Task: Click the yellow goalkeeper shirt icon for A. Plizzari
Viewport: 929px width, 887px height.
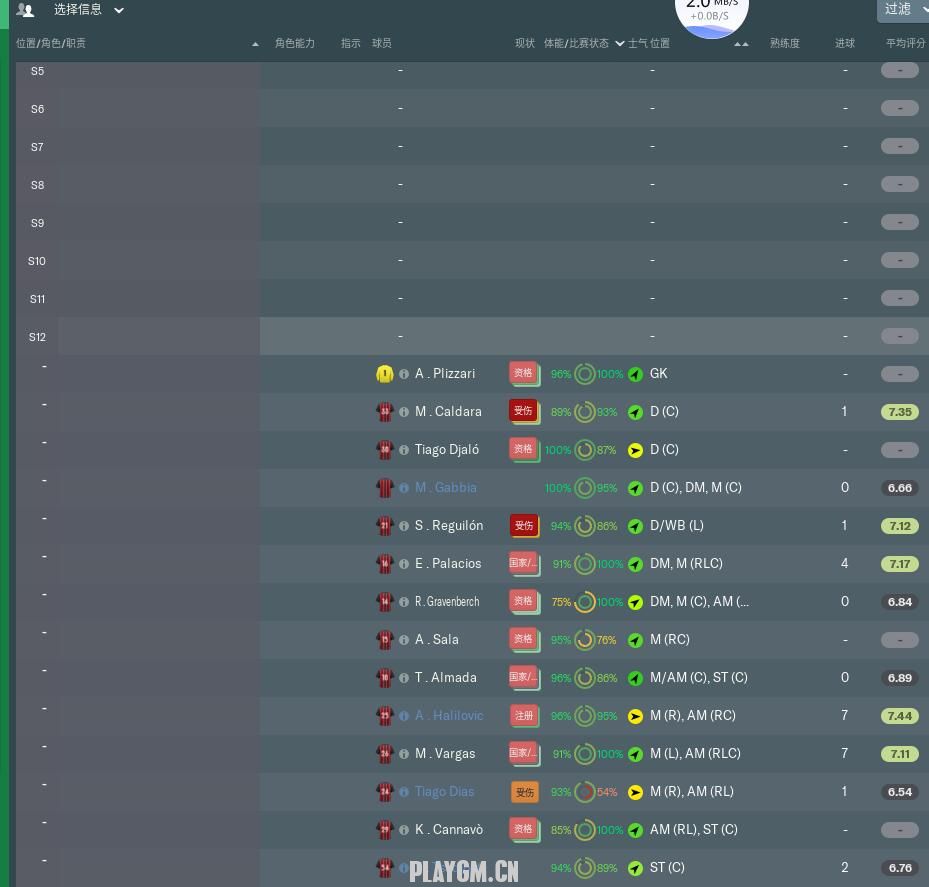Action: click(385, 374)
